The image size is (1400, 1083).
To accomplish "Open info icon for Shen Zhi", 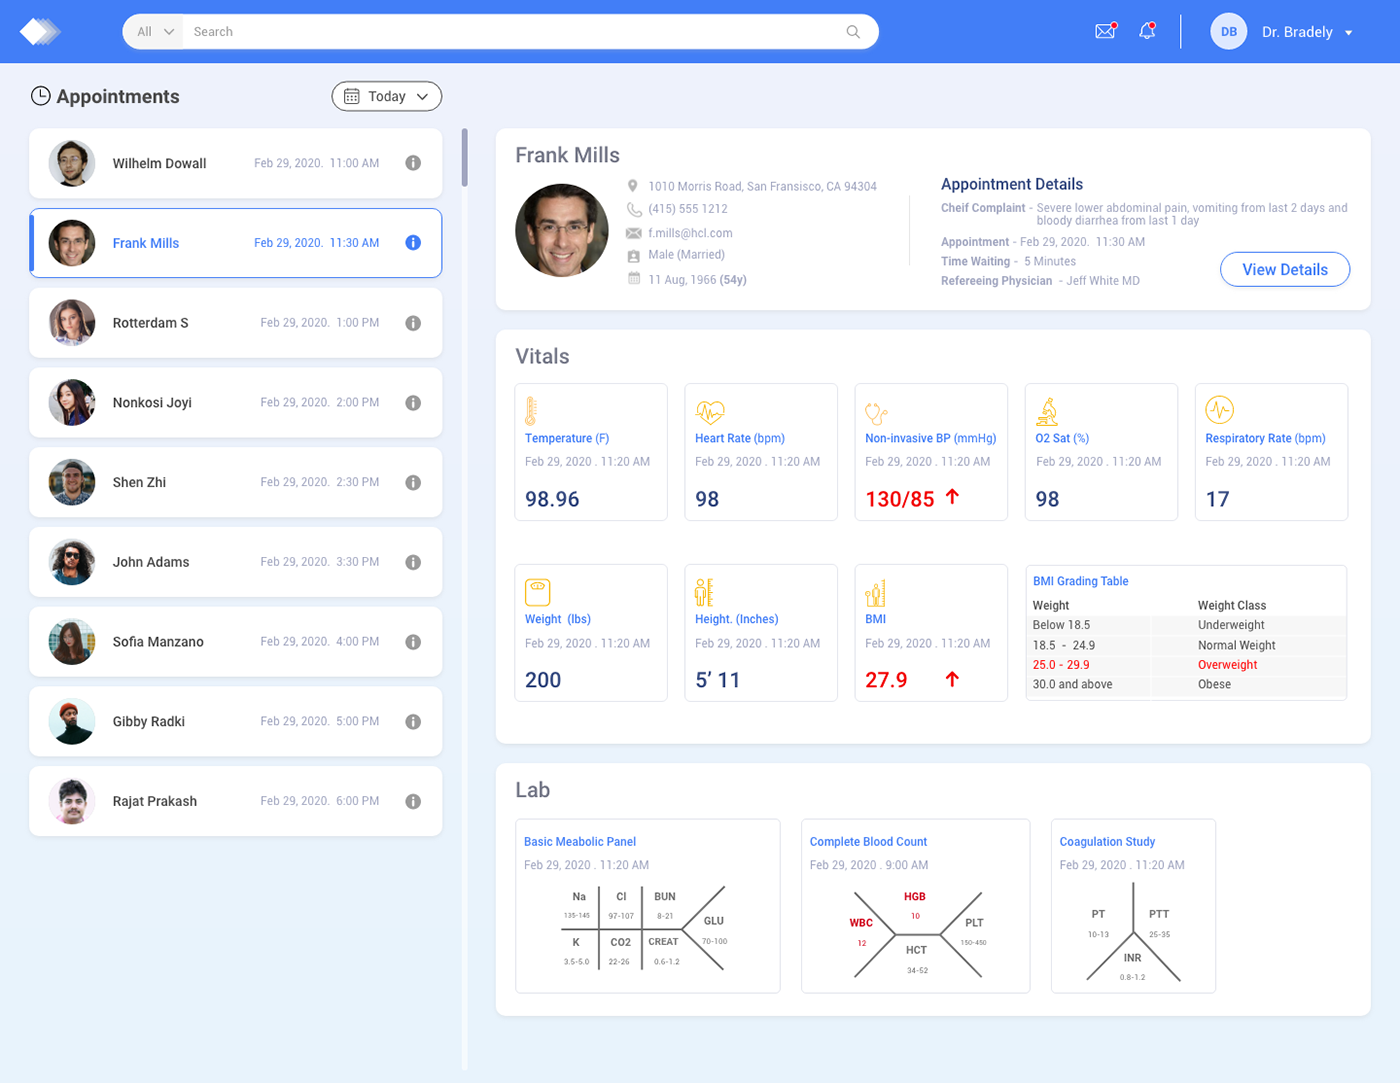I will pyautogui.click(x=413, y=482).
